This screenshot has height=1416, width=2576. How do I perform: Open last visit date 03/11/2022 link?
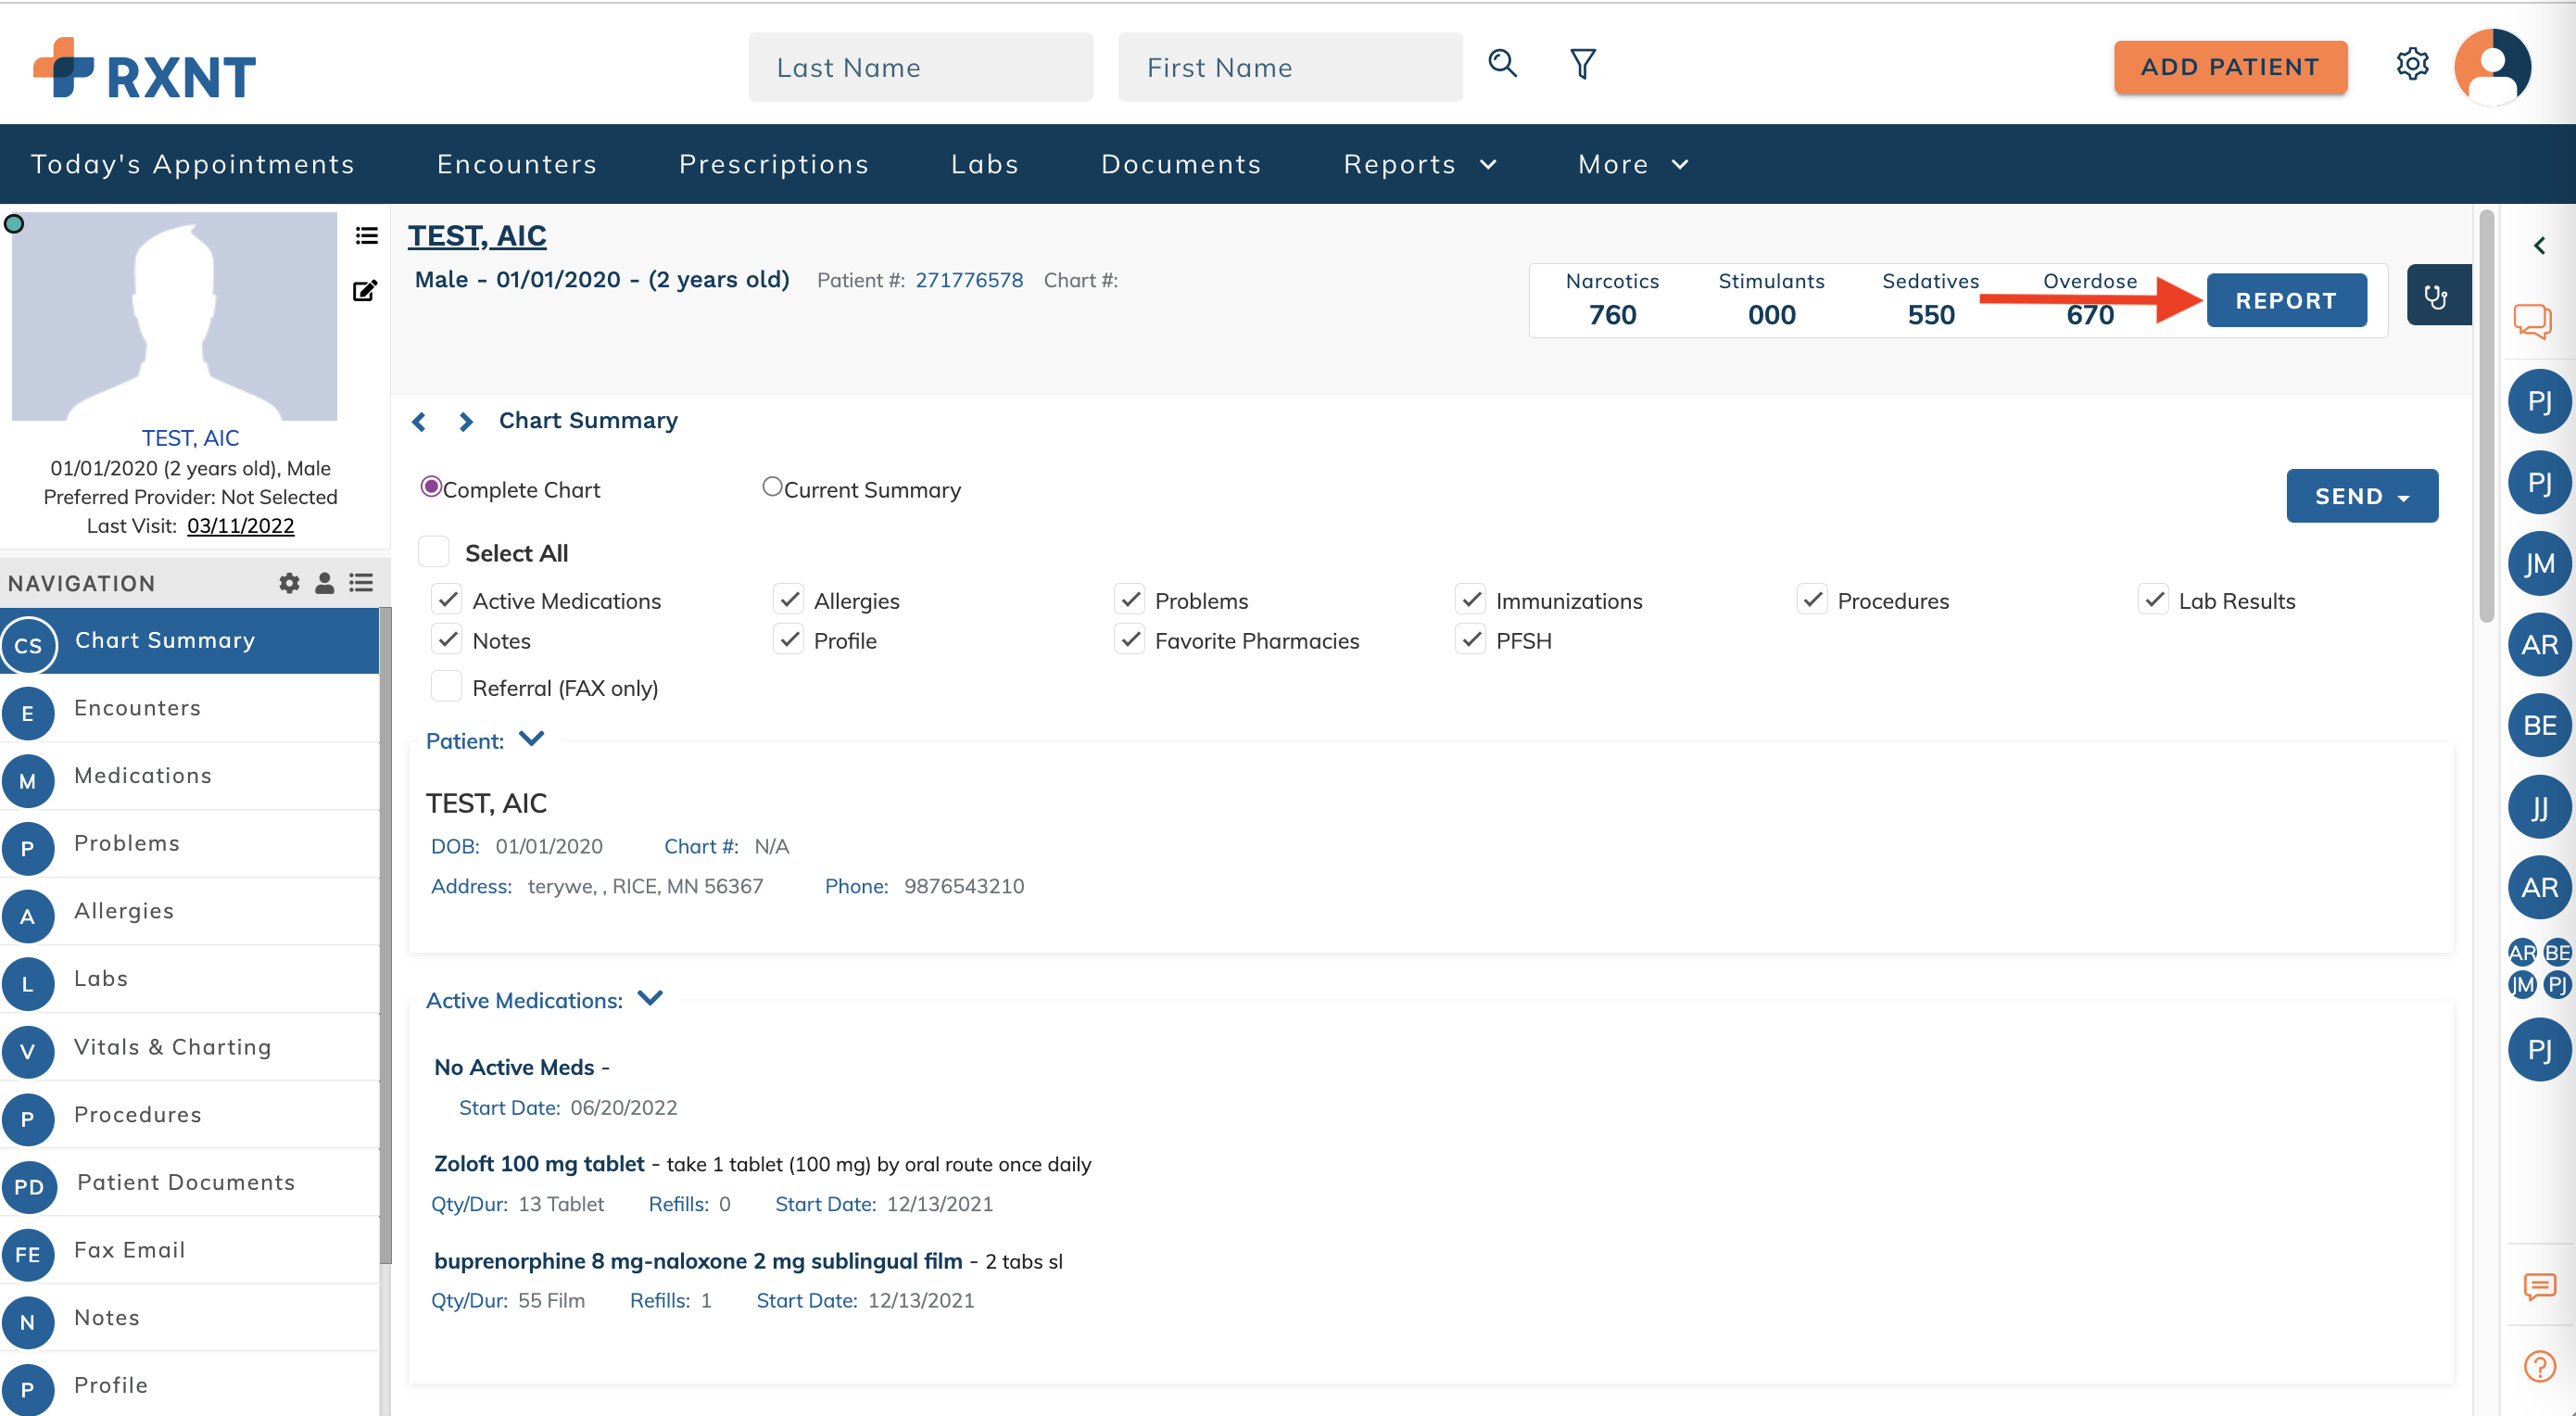click(240, 526)
